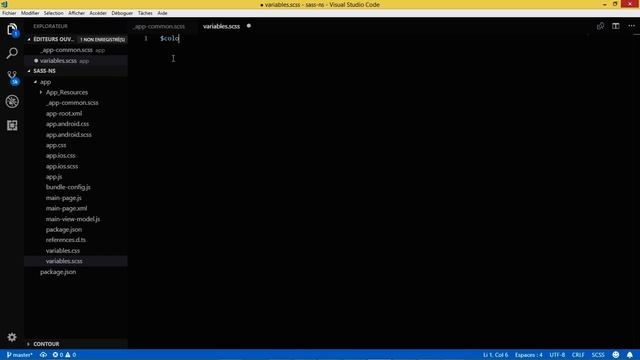
Task: Click the synchronize changes cloud icon
Action: click(43, 355)
